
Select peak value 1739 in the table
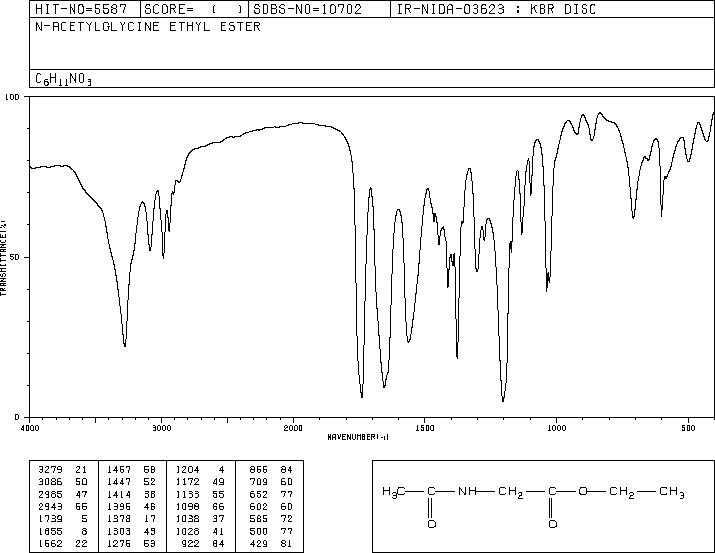(51, 519)
